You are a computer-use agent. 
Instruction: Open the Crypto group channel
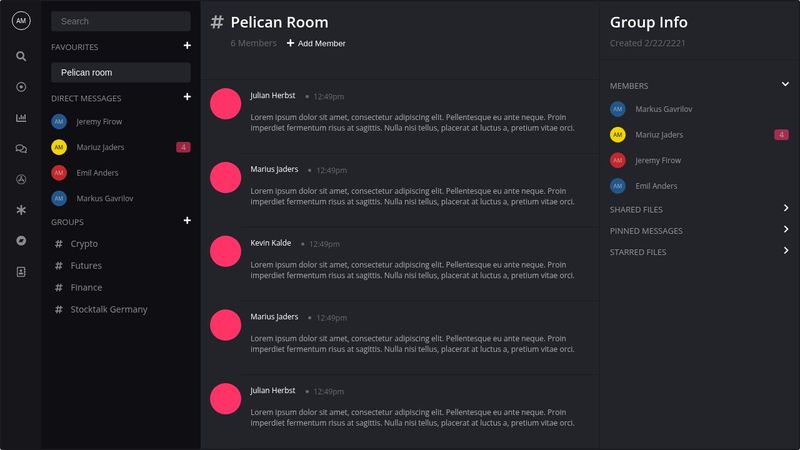click(x=84, y=244)
